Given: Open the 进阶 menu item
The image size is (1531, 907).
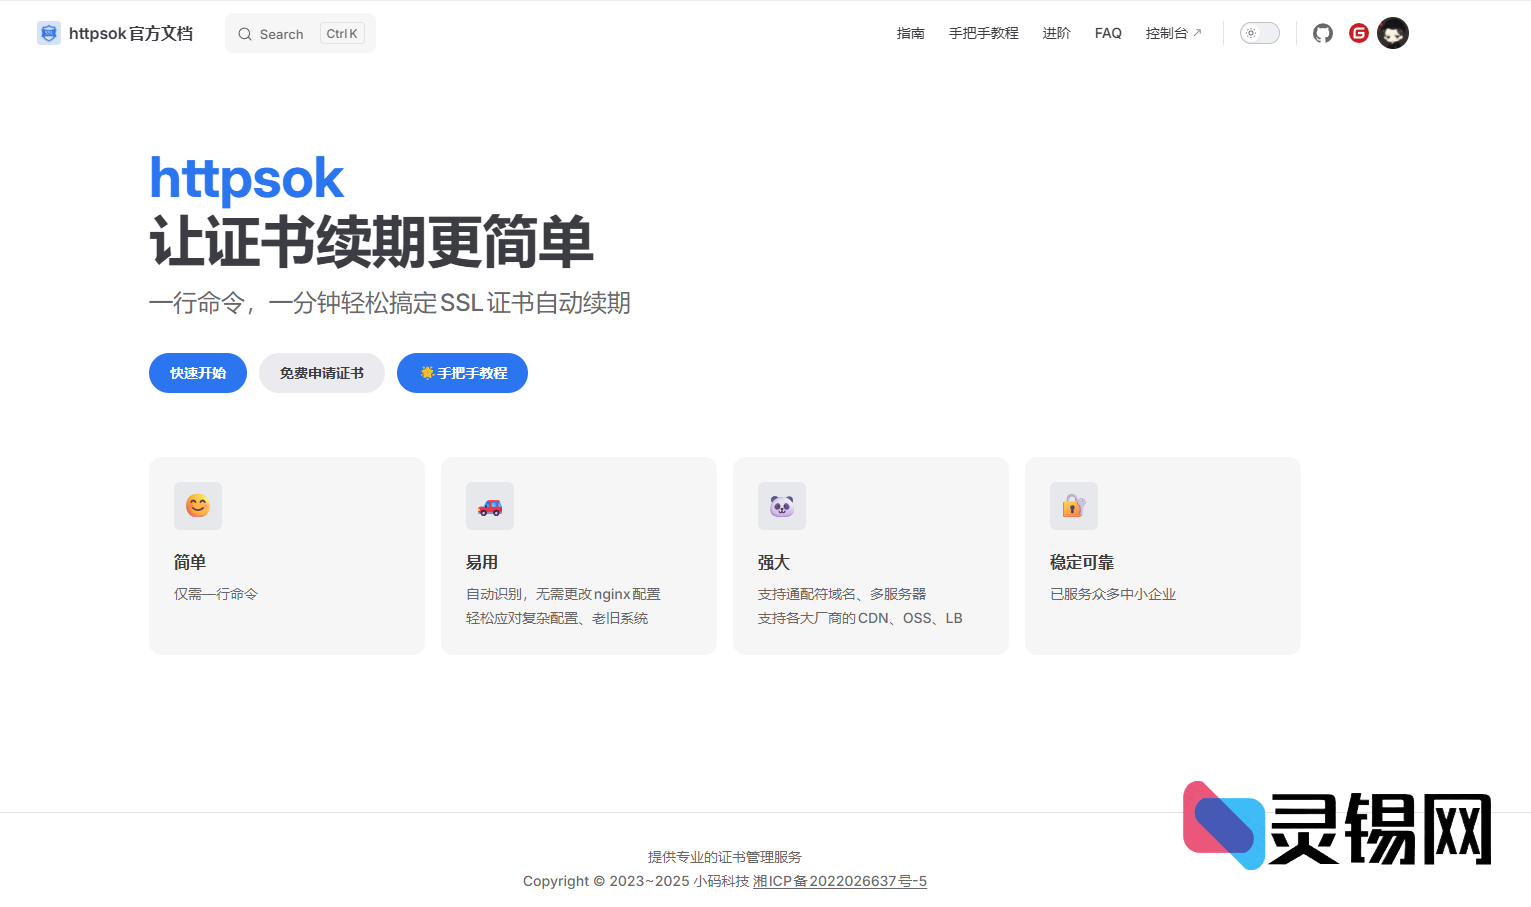Looking at the screenshot, I should pyautogui.click(x=1056, y=32).
